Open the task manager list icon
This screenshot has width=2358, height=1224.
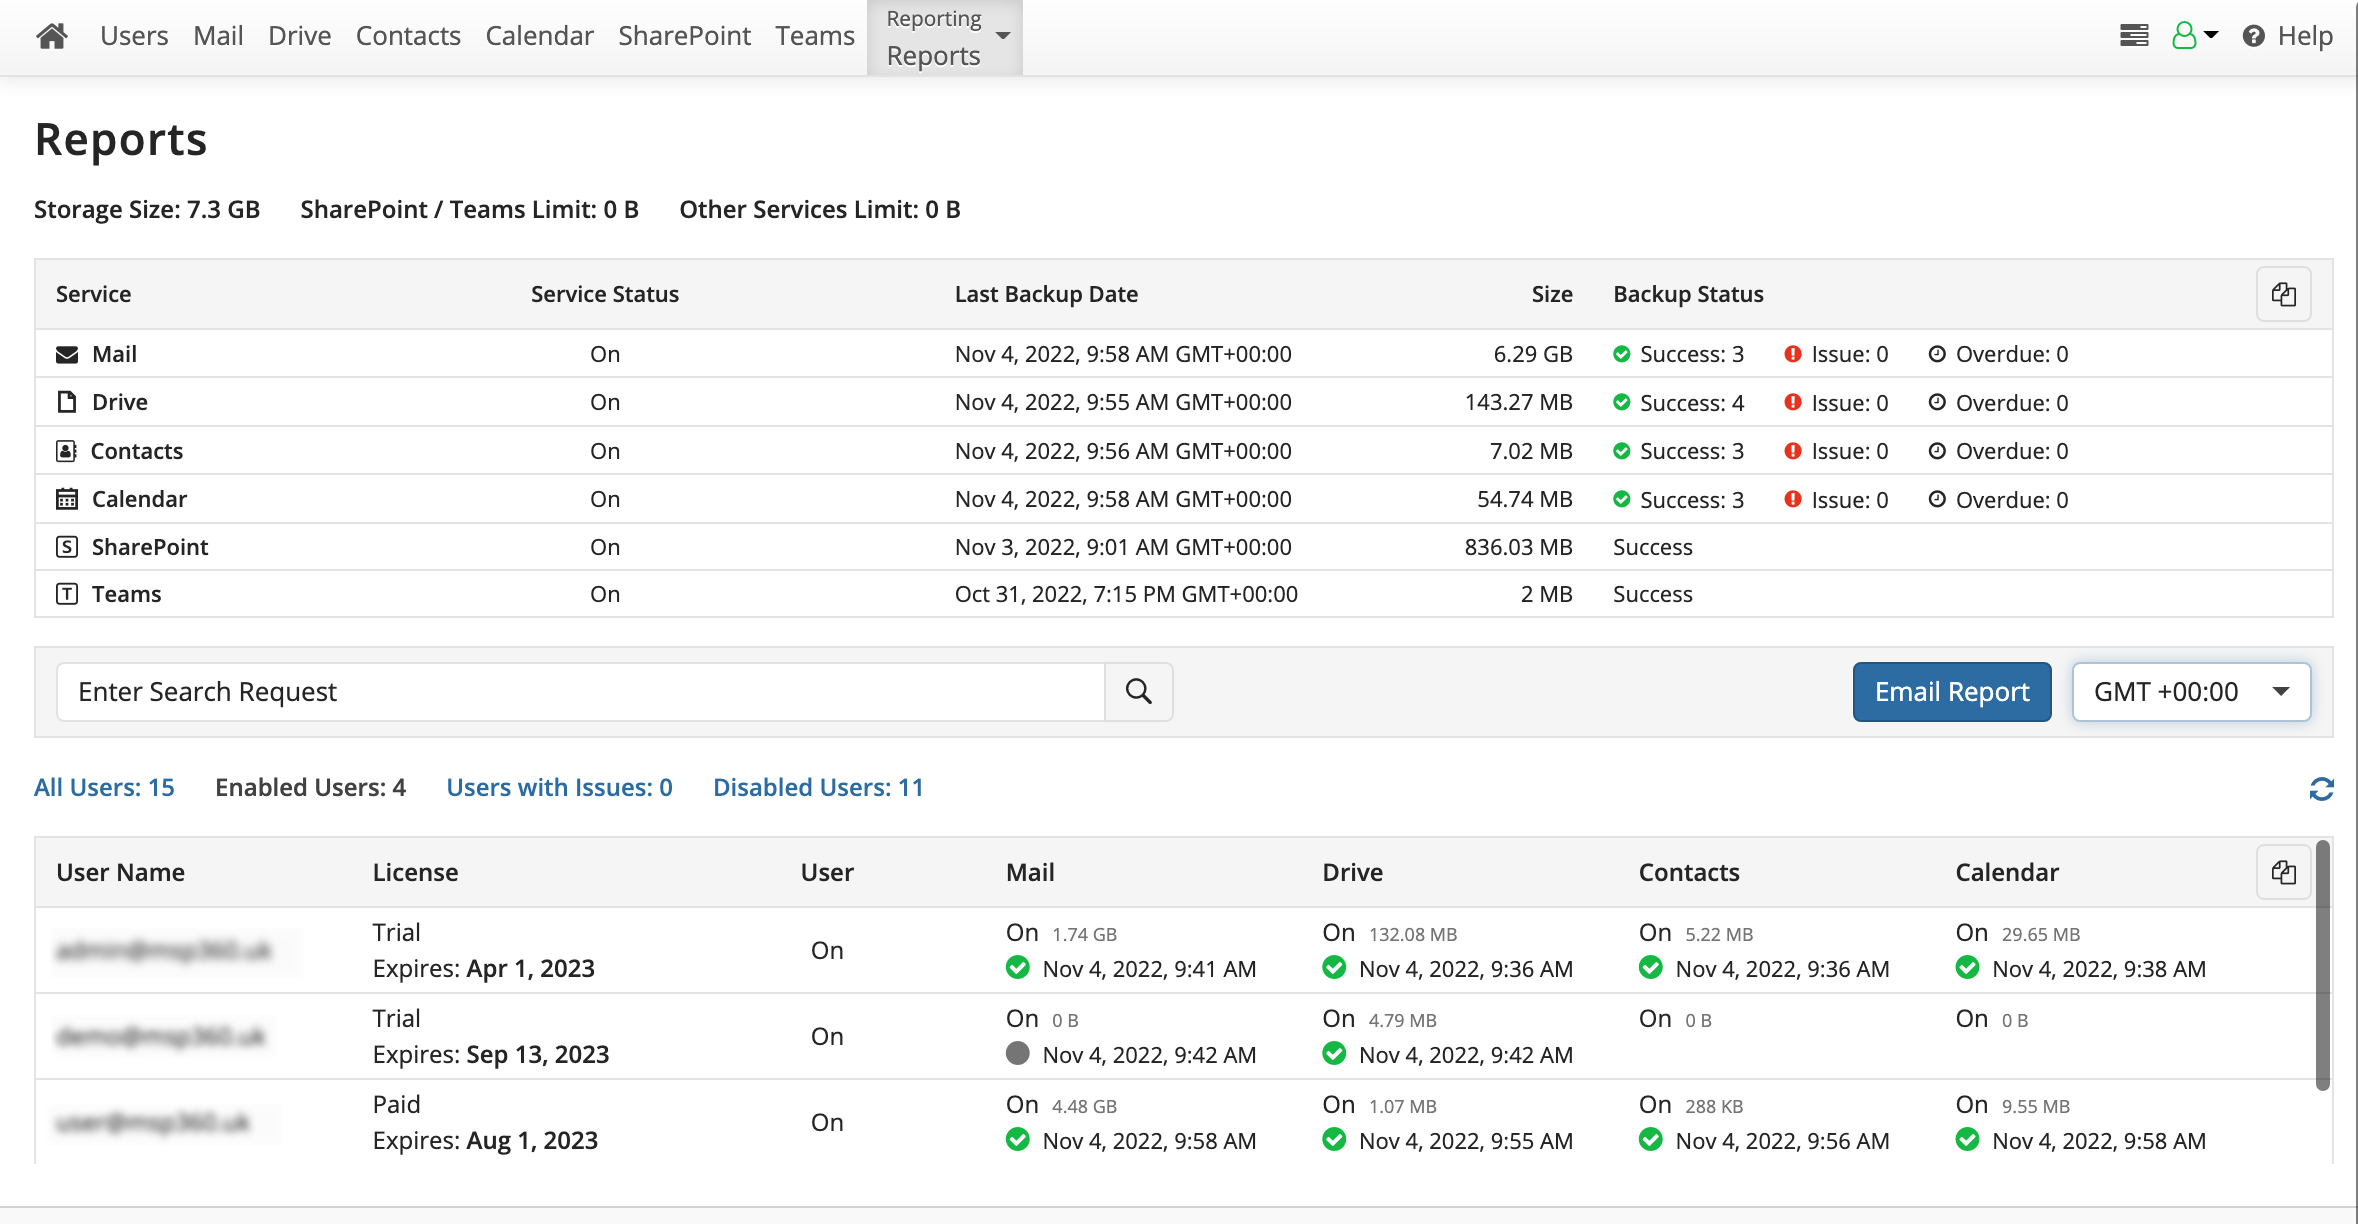click(2134, 36)
